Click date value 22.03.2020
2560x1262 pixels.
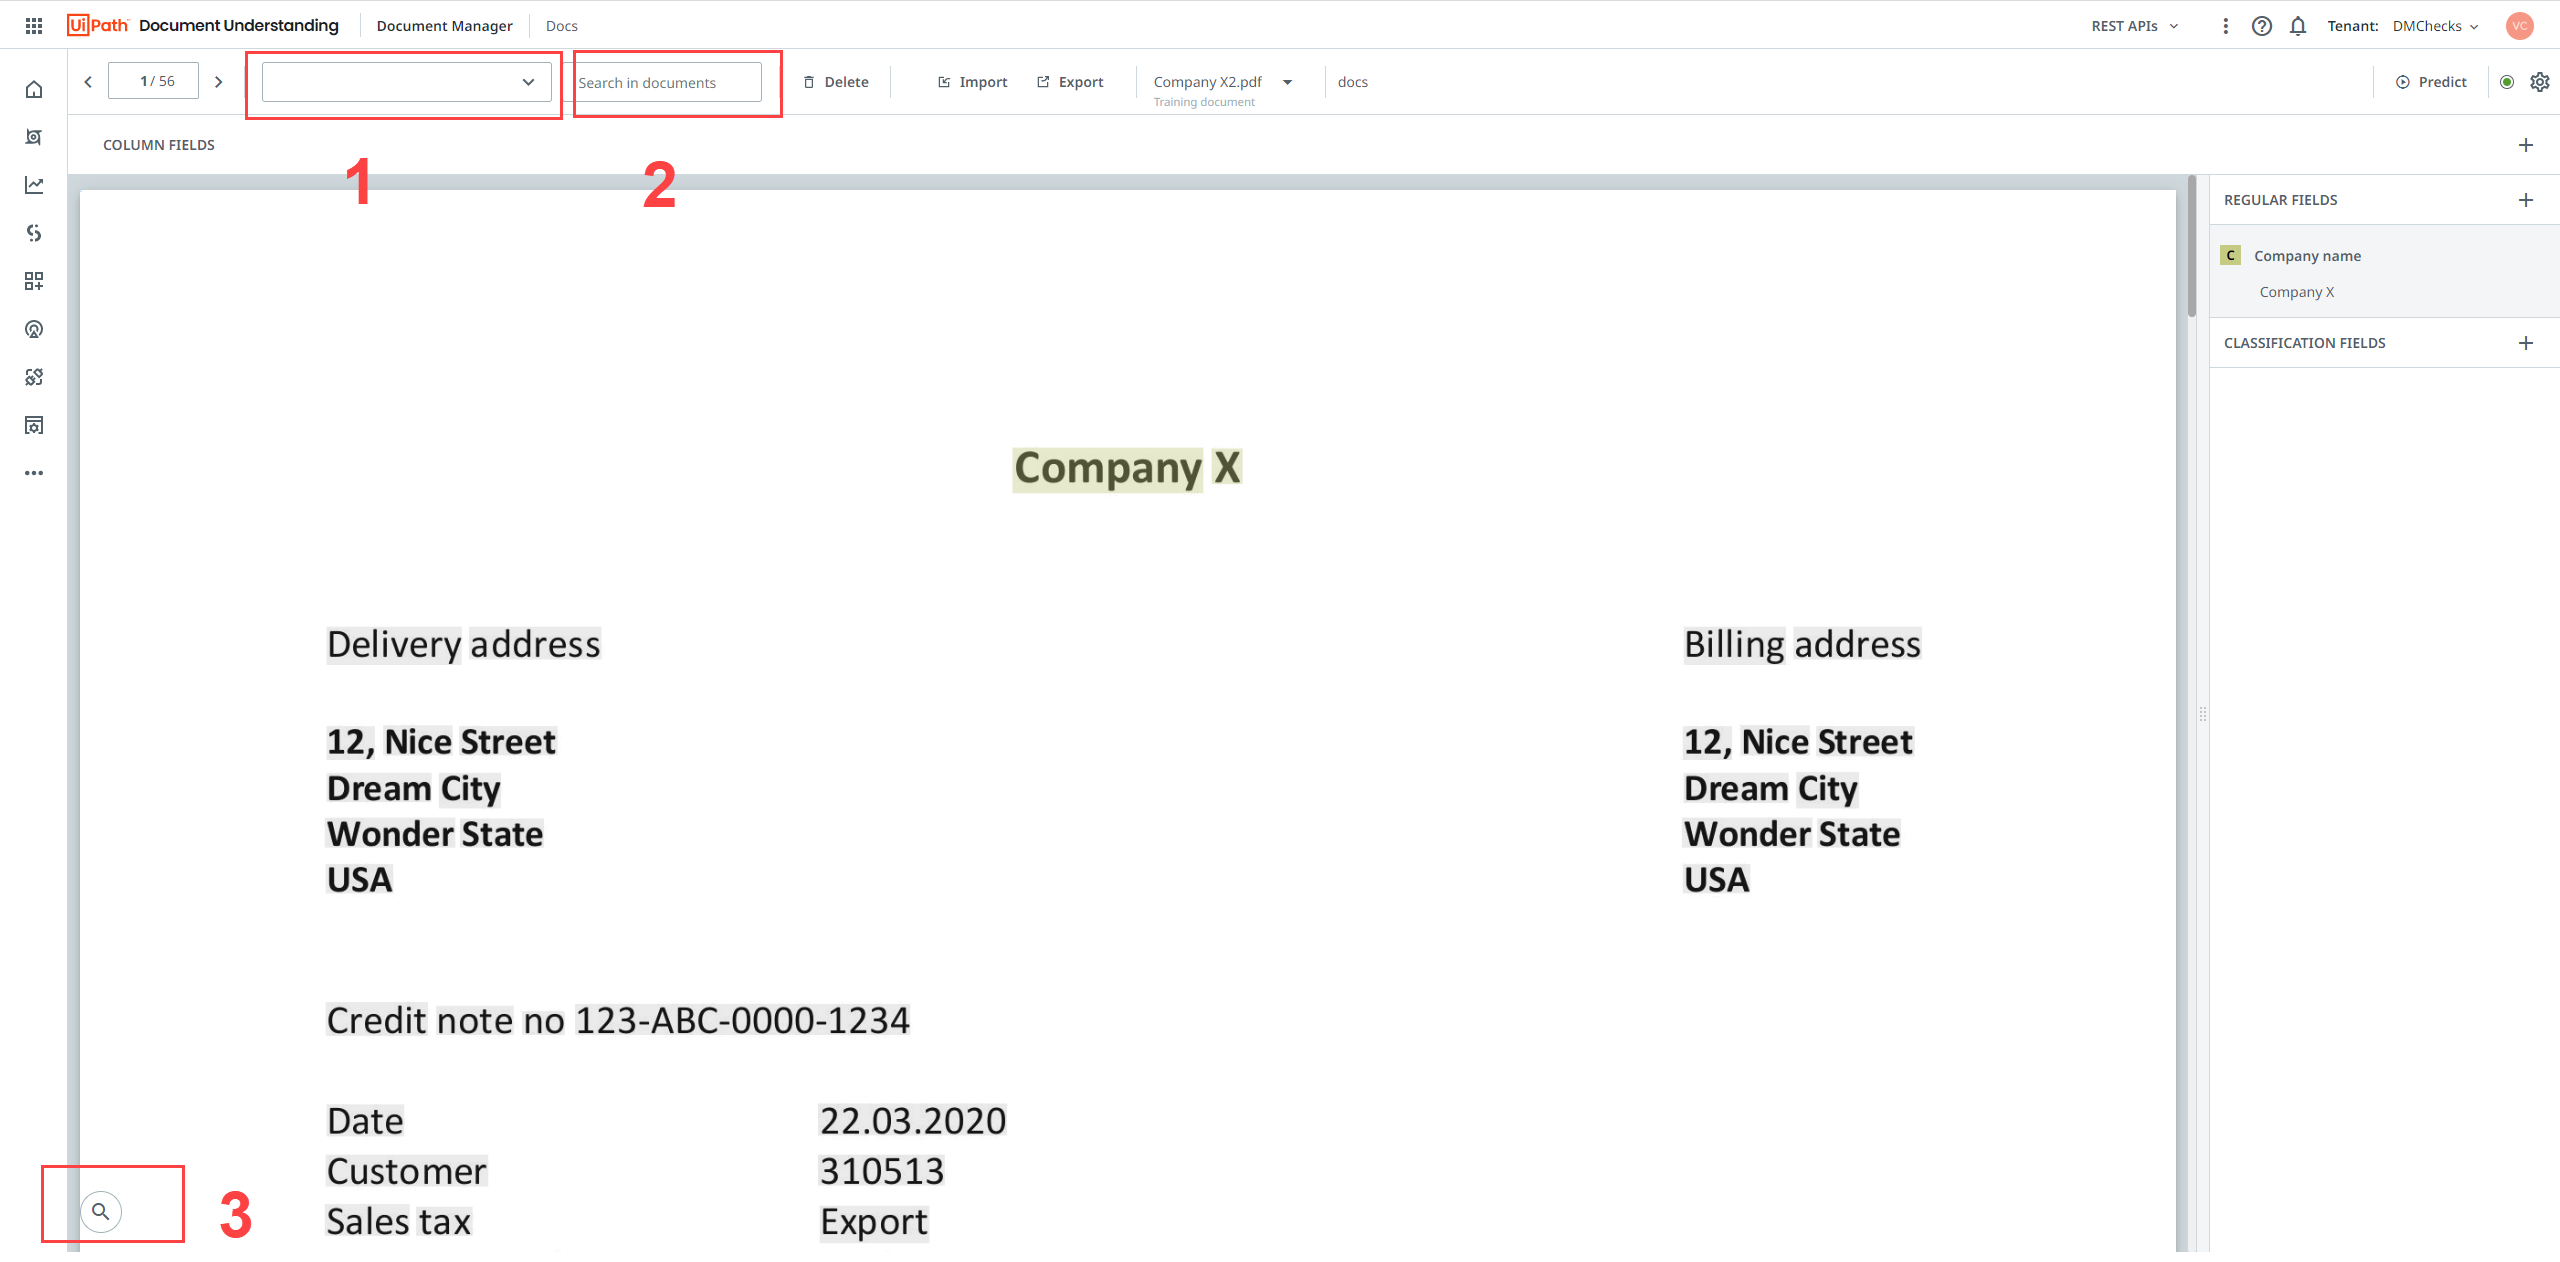click(912, 1121)
